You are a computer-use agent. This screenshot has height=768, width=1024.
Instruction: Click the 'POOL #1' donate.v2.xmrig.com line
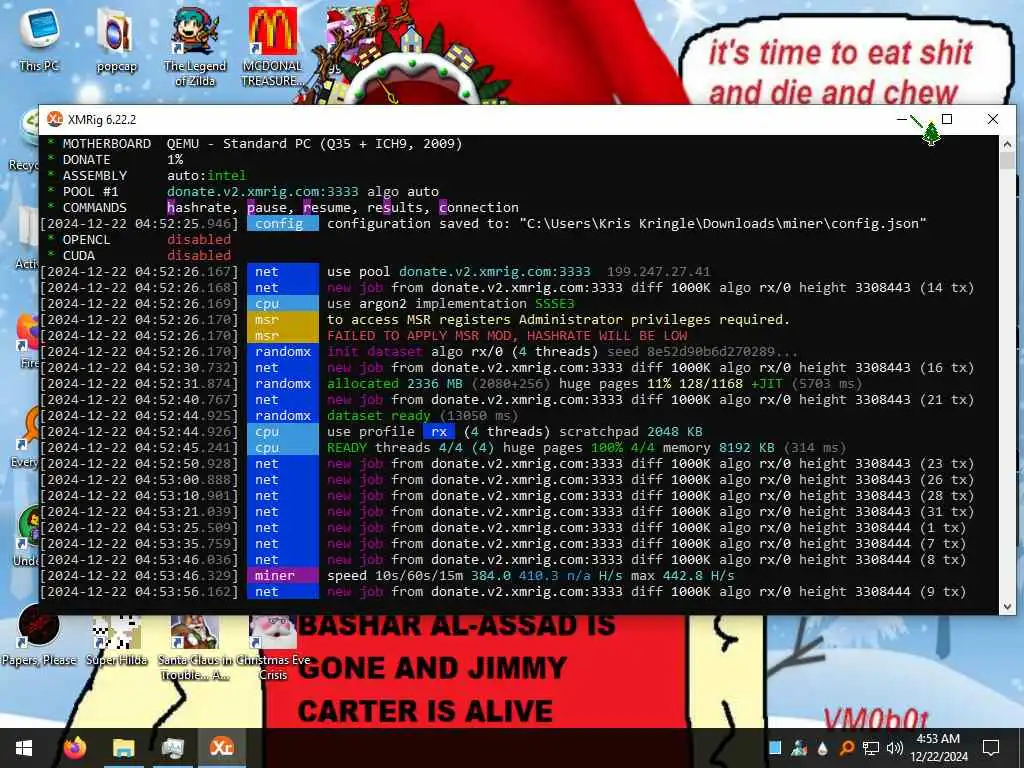[x=243, y=191]
